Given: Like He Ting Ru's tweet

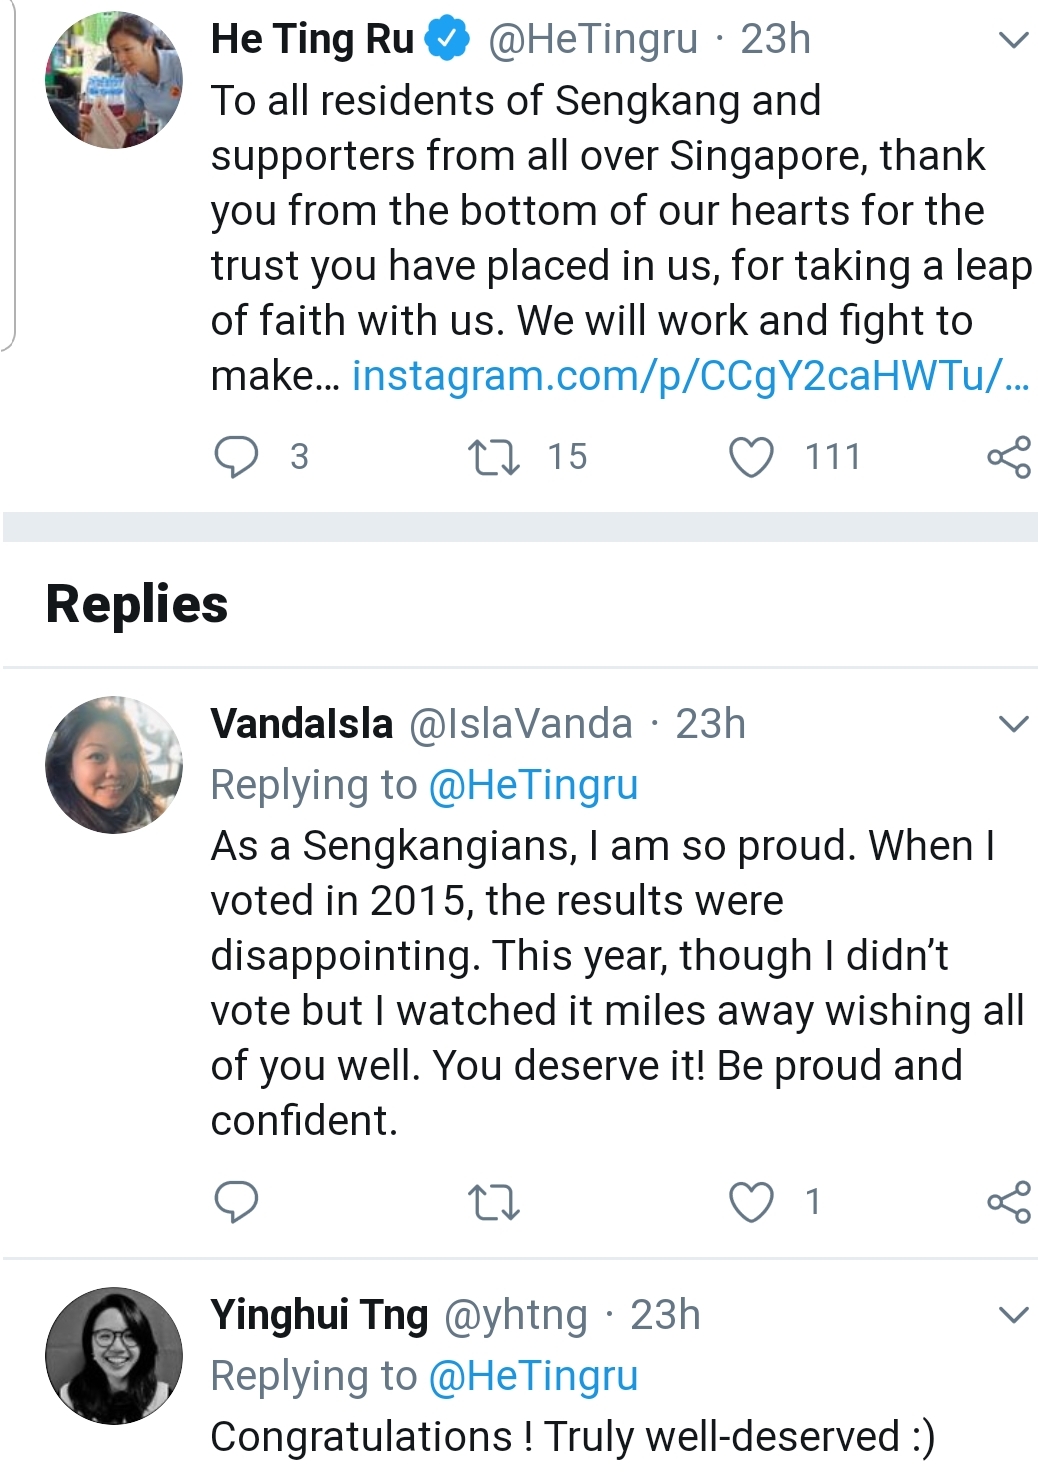Looking at the screenshot, I should (751, 457).
